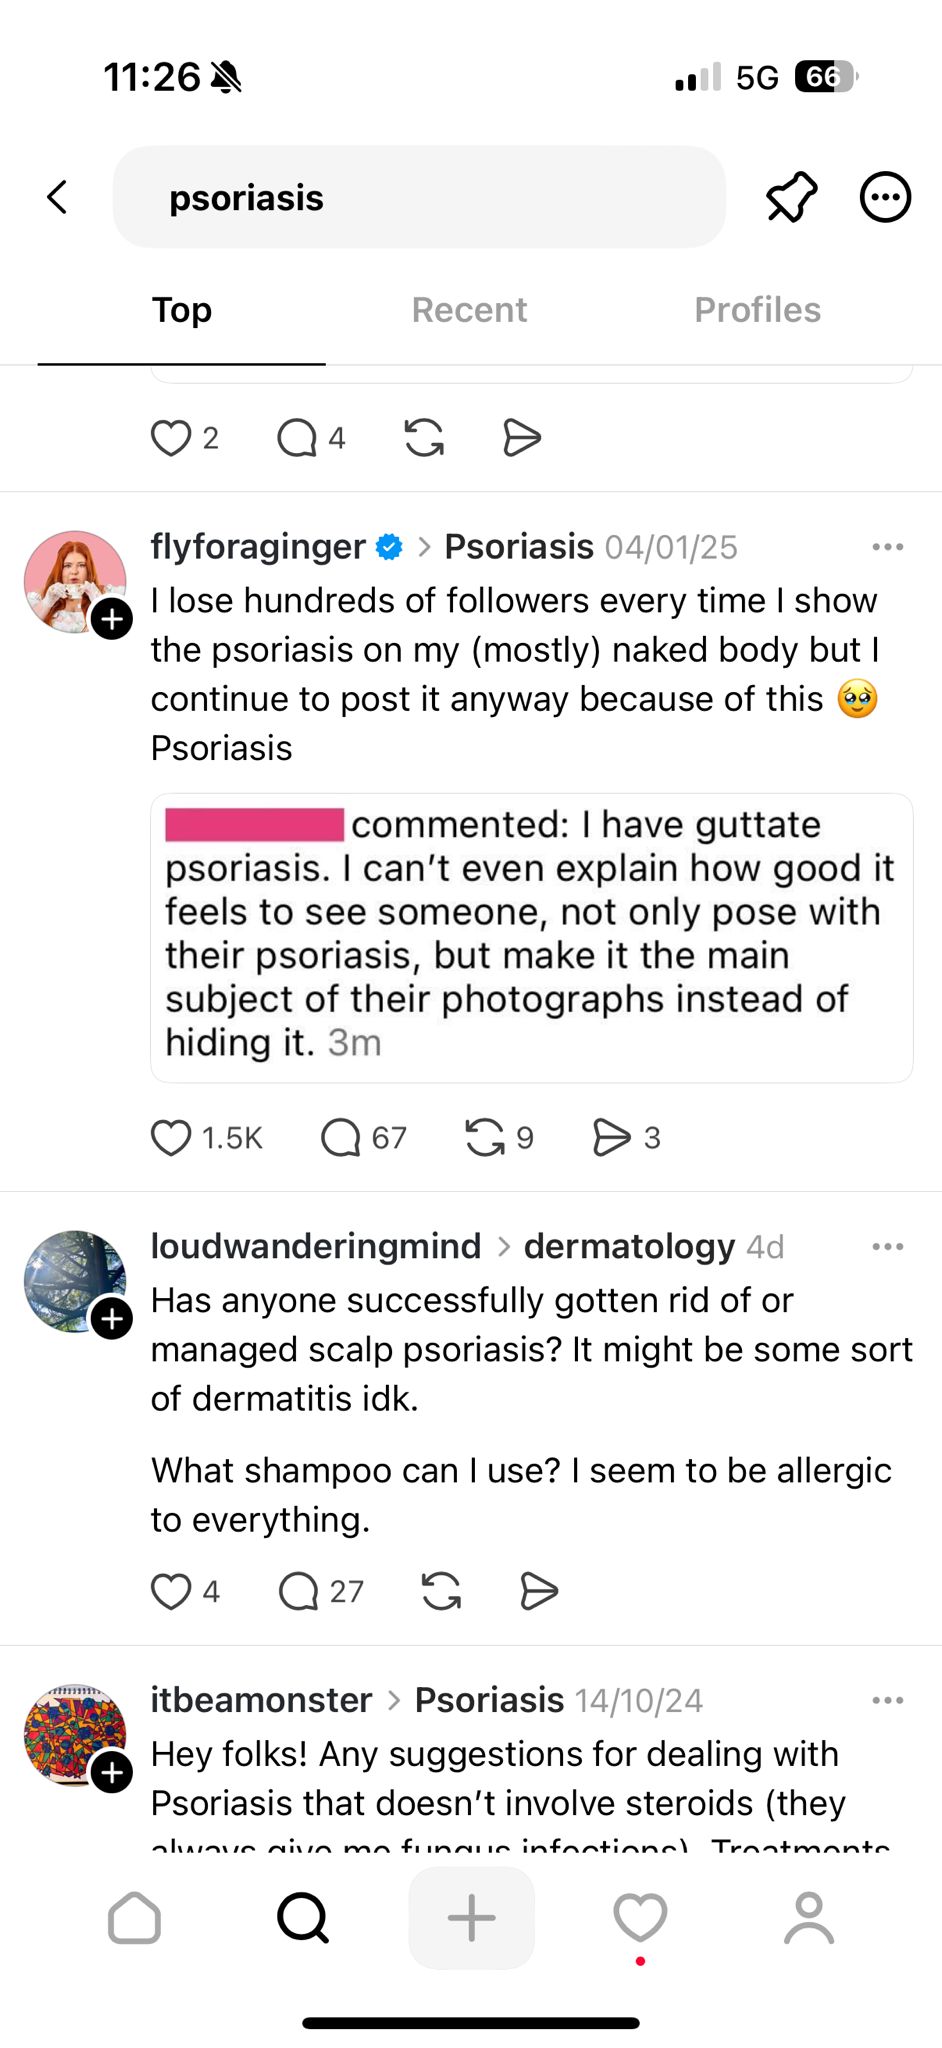942x2048 pixels.
Task: Share flyforaginger's post via send icon
Action: click(611, 1138)
